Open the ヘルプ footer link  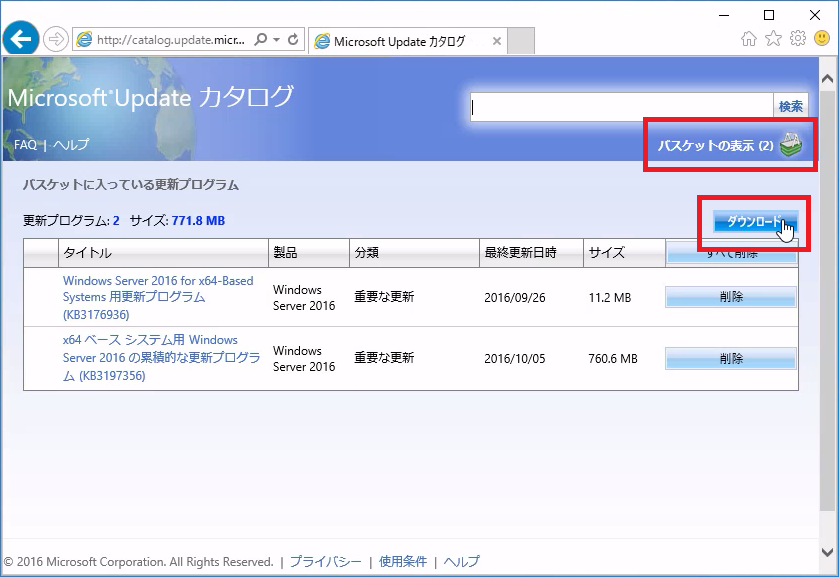pos(461,561)
